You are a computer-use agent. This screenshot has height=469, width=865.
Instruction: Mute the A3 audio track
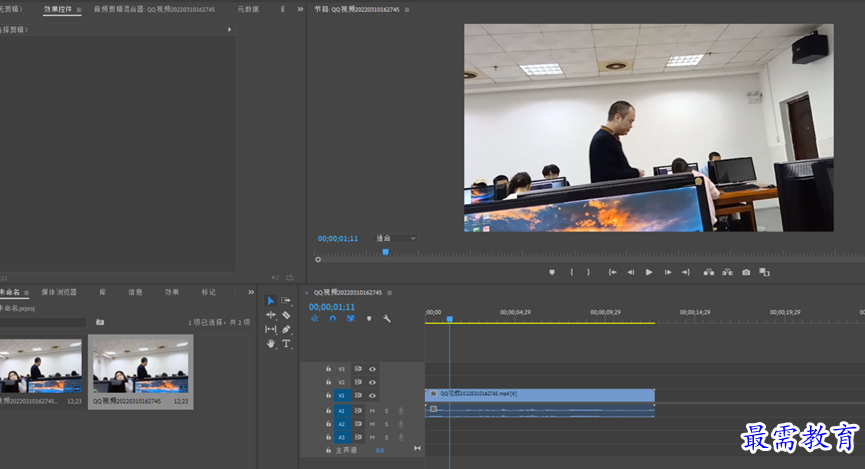click(x=372, y=438)
